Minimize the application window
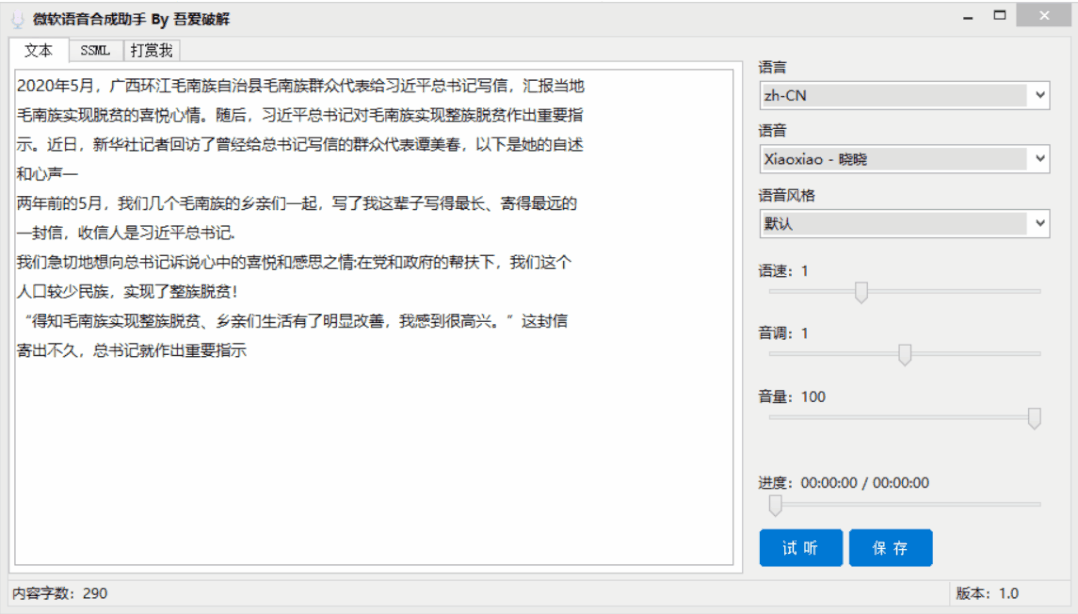1078x614 pixels. tap(966, 17)
